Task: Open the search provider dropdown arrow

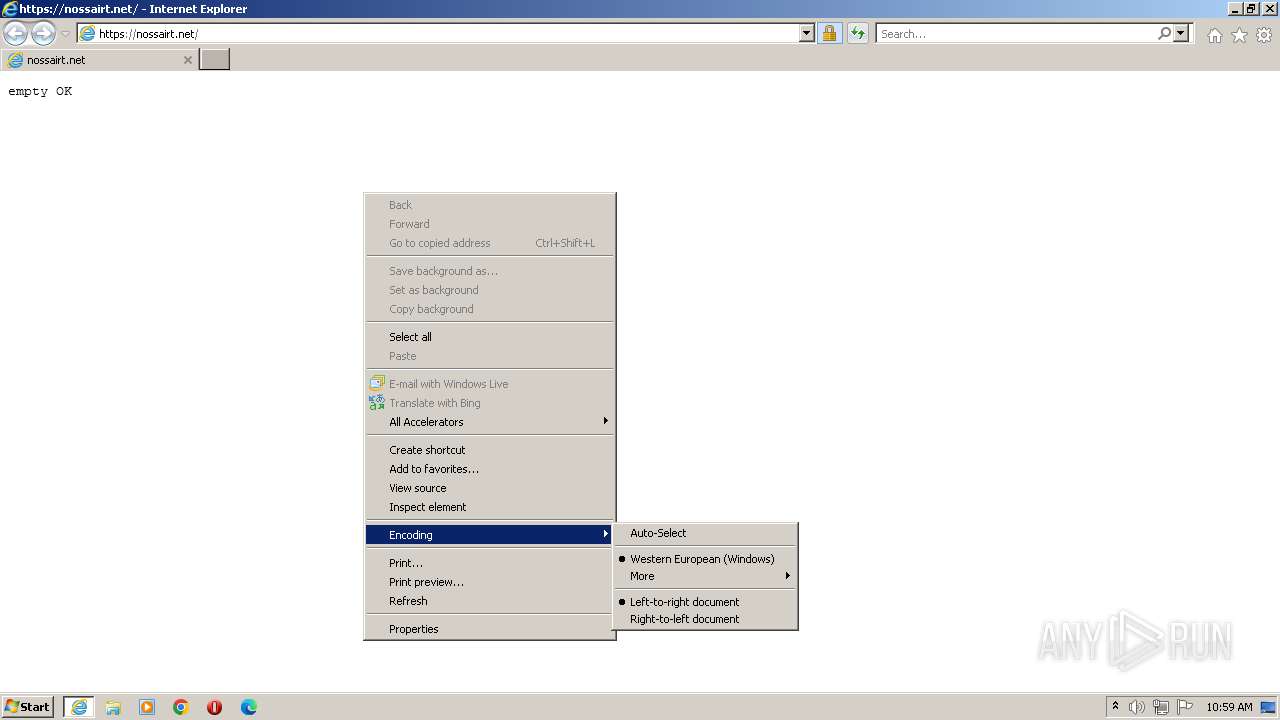Action: 1181,33
